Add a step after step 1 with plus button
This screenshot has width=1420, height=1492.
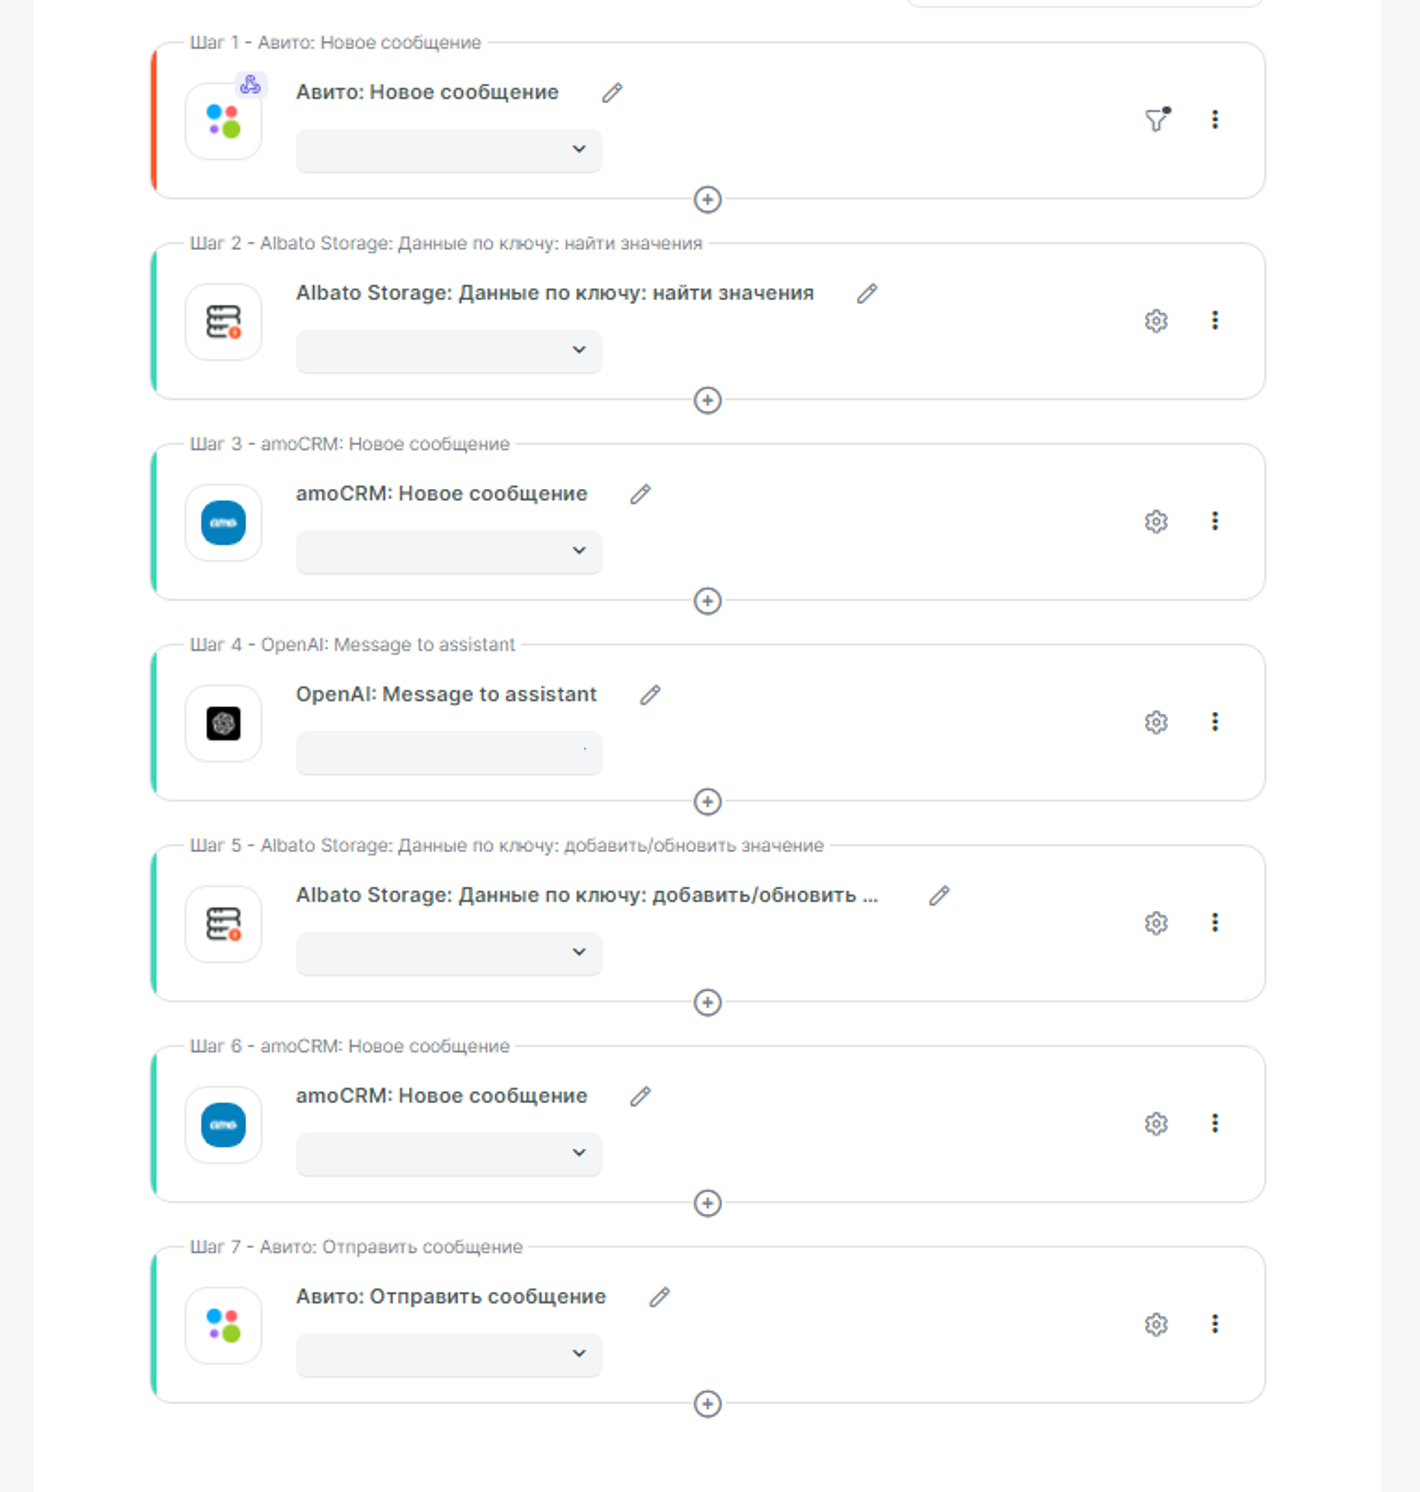click(708, 200)
